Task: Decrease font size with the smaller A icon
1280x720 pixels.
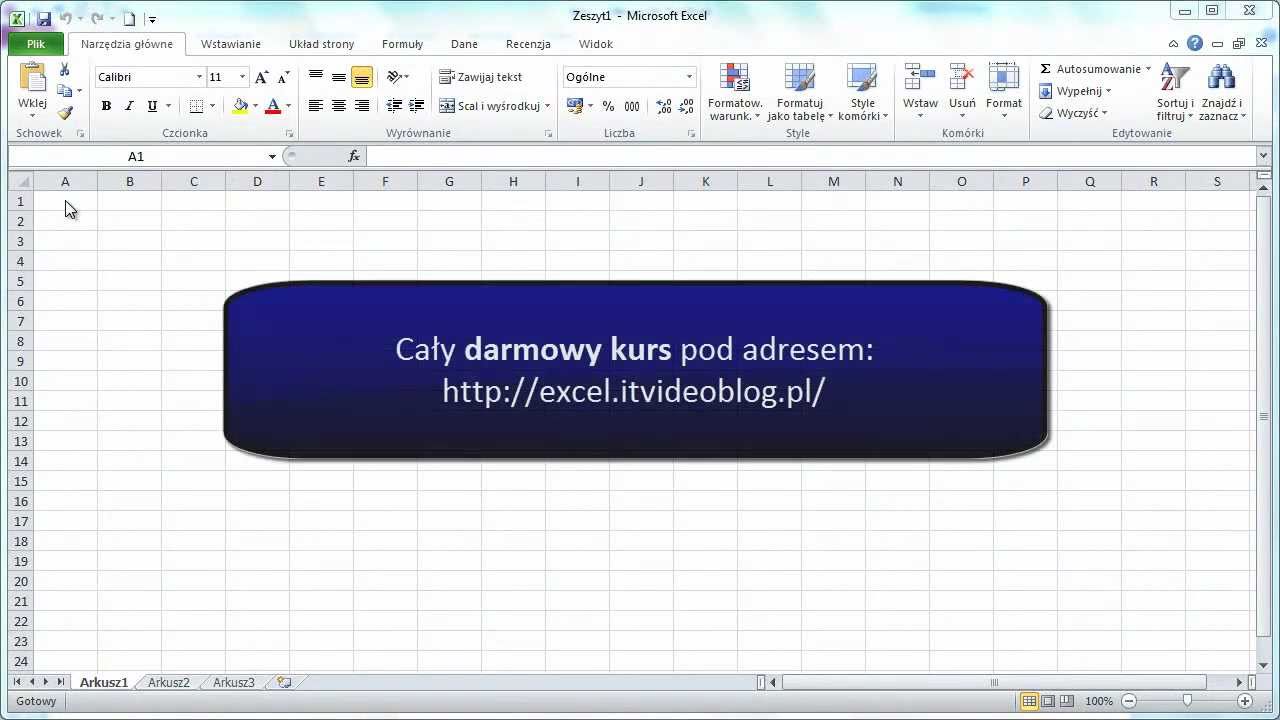Action: click(x=284, y=77)
